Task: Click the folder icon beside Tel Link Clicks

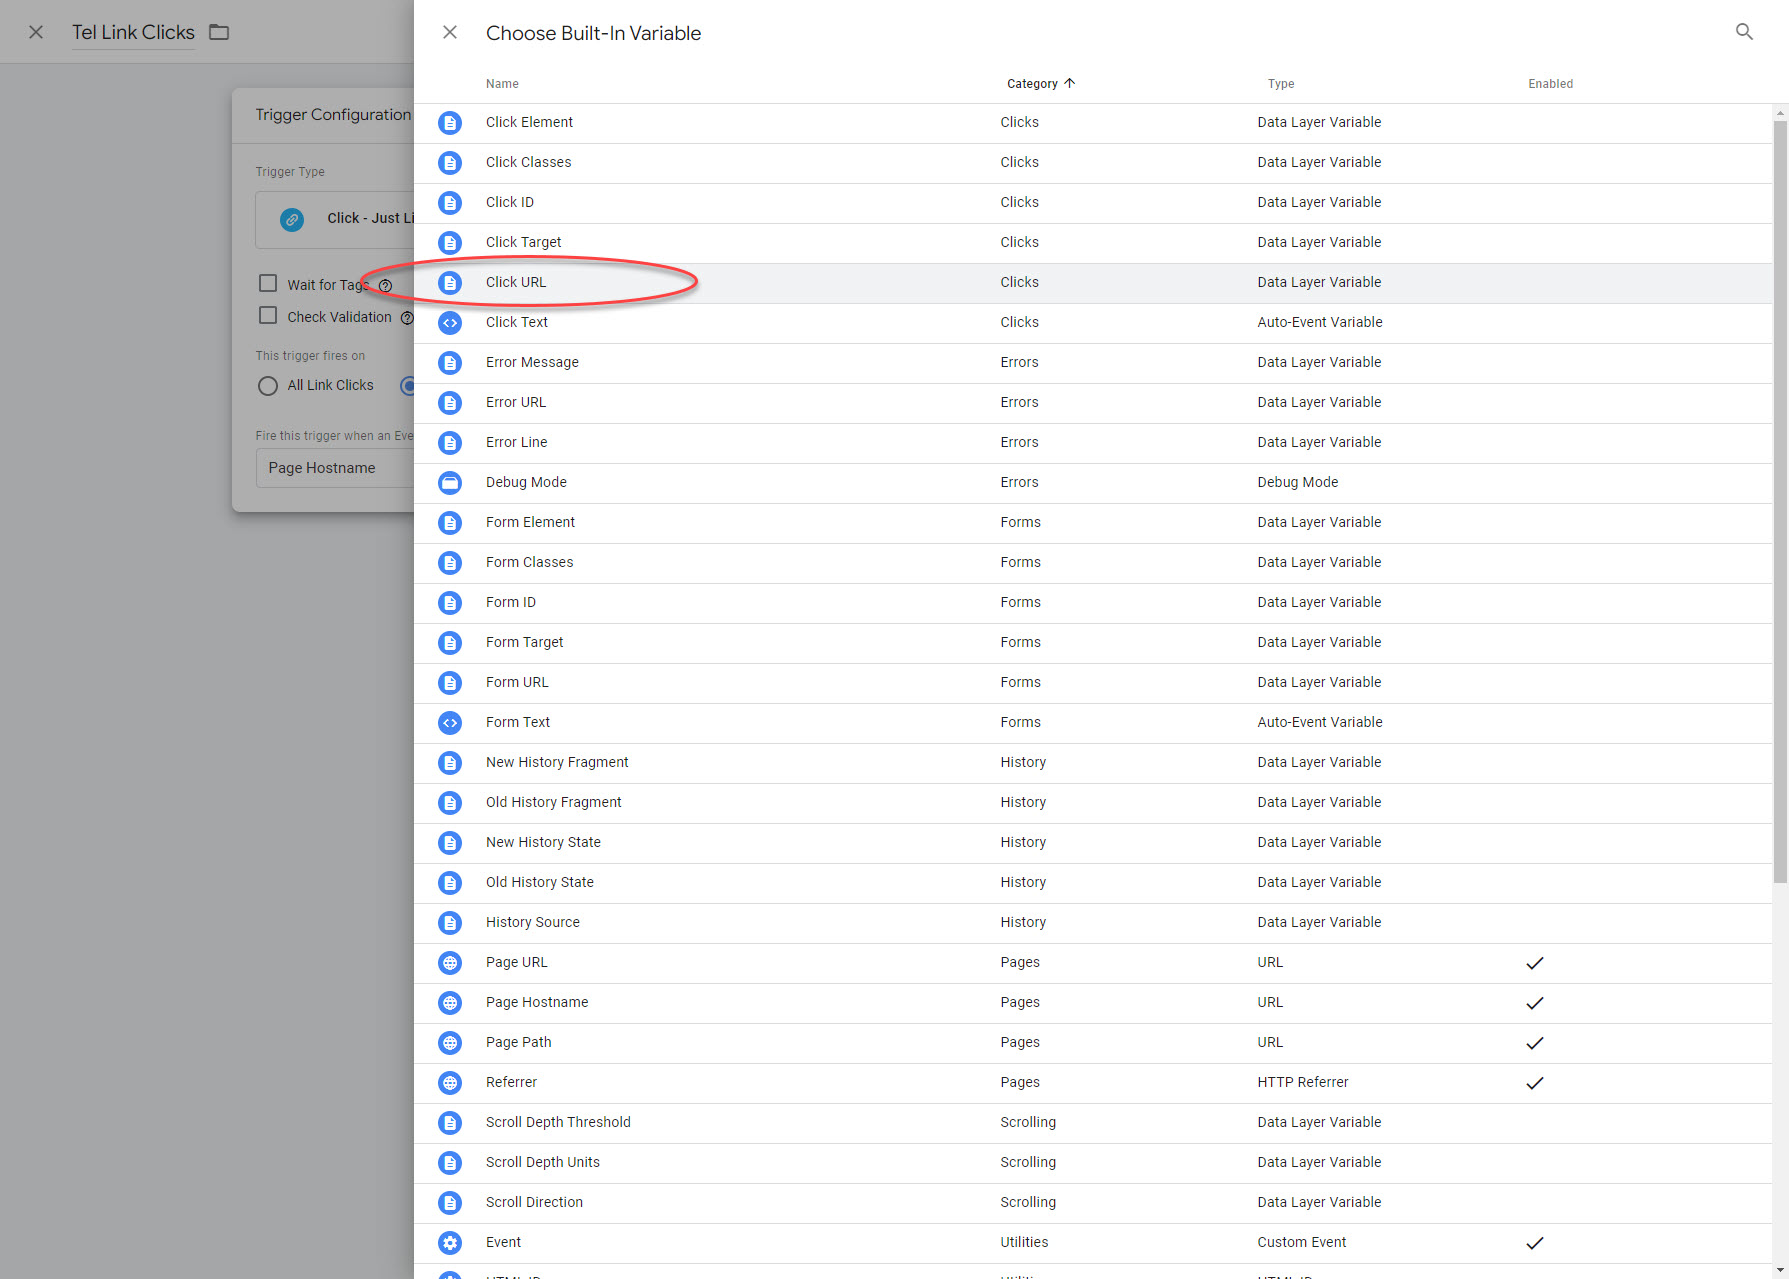Action: tap(219, 32)
